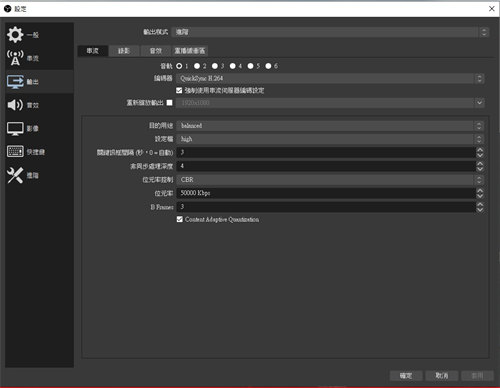Select audio track 3 radio button
The height and width of the screenshot is (388, 500).
(215, 66)
